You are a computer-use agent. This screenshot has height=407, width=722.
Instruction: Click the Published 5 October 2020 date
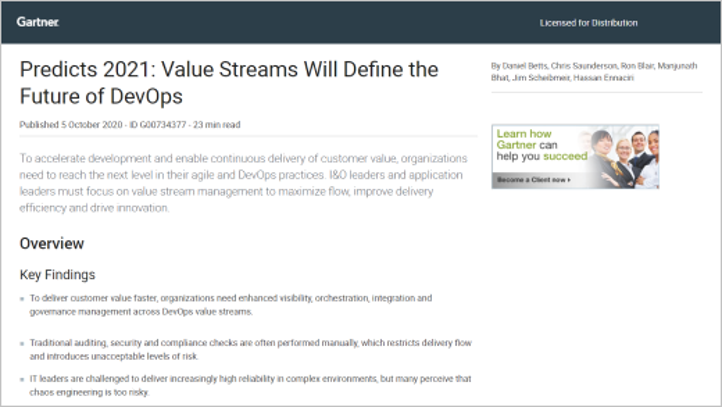tap(68, 125)
